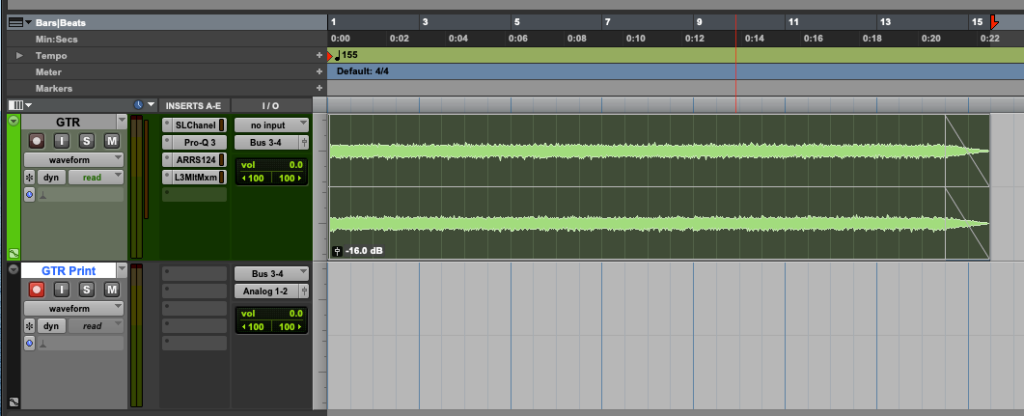Click the tempo quarter-note 155 event

tap(346, 55)
